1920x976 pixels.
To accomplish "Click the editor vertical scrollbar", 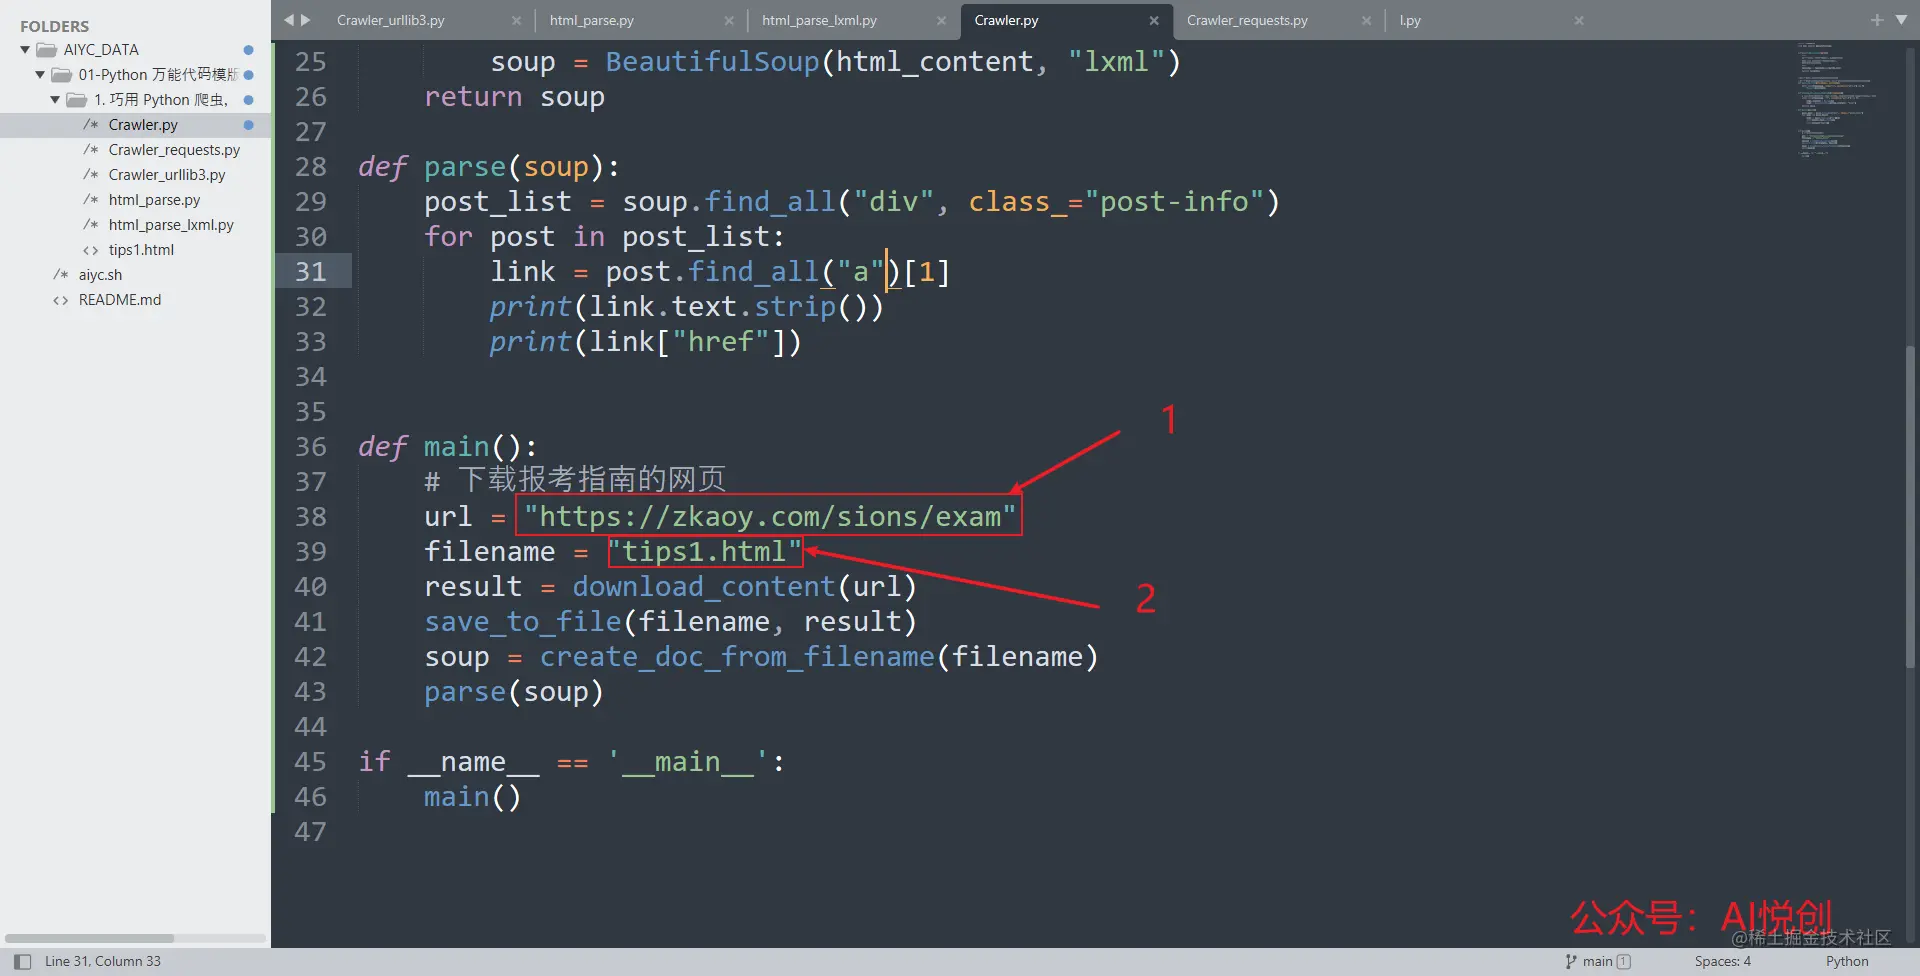I will click(x=1910, y=507).
